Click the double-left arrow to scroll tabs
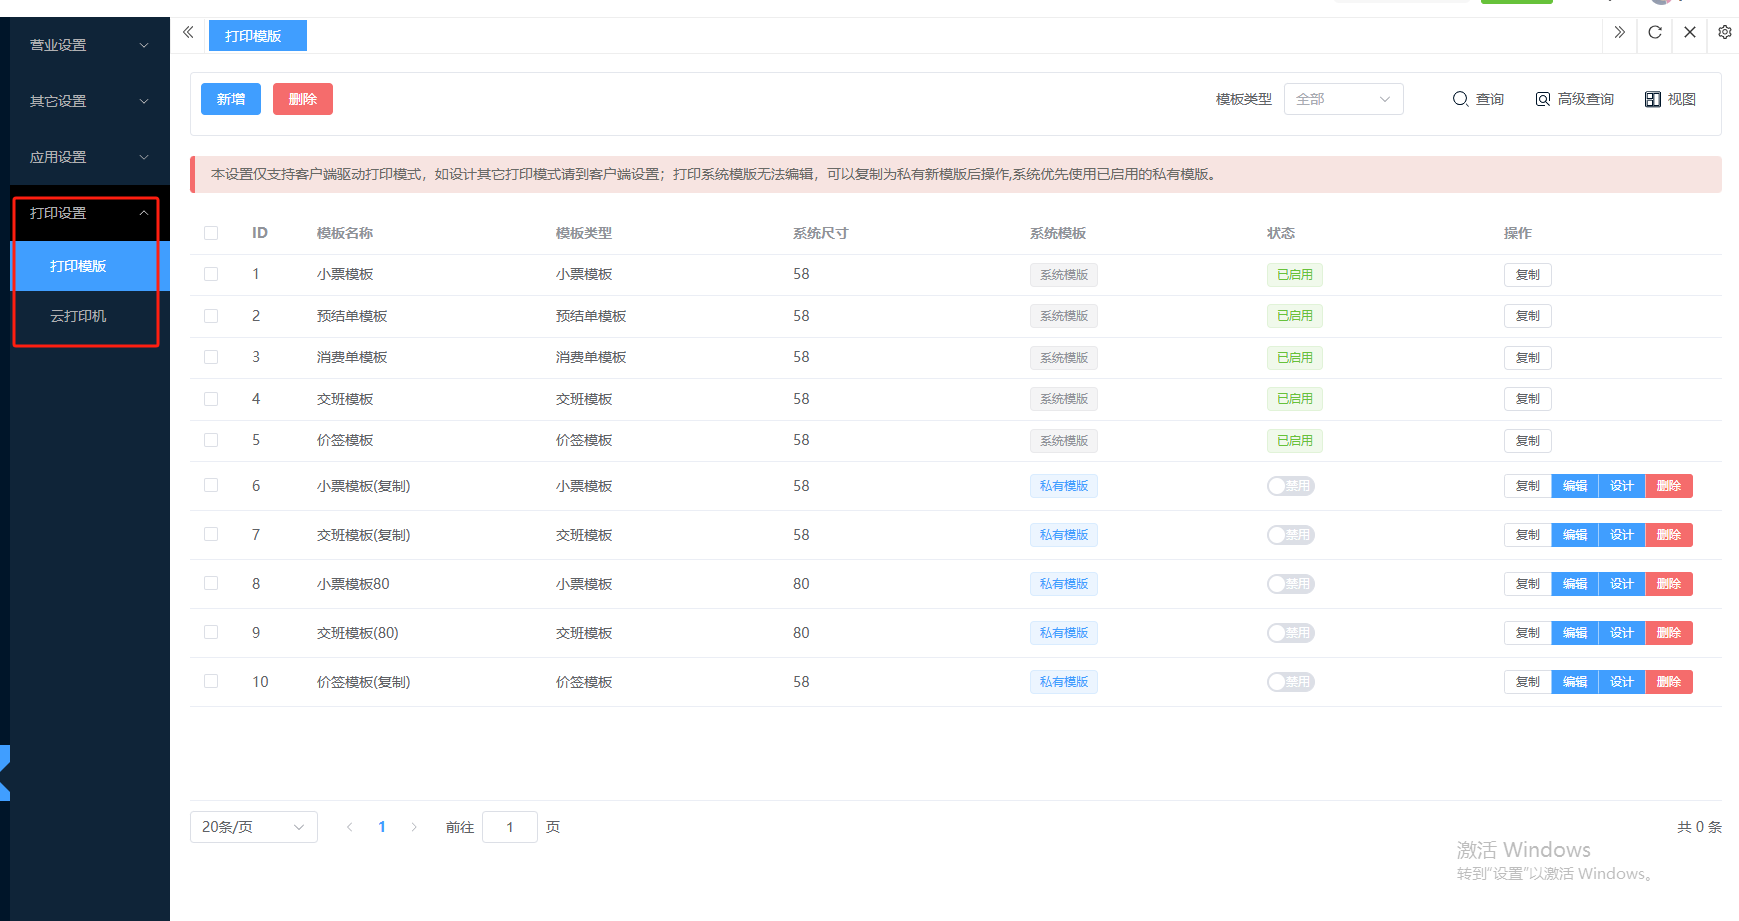The width and height of the screenshot is (1739, 921). (x=188, y=33)
